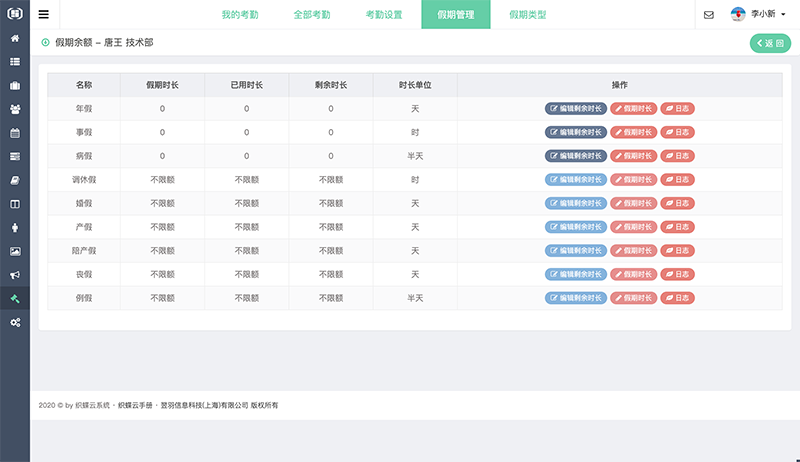Switch to the 考勤设置 tab
Viewport: 800px width, 462px height.
pos(385,15)
